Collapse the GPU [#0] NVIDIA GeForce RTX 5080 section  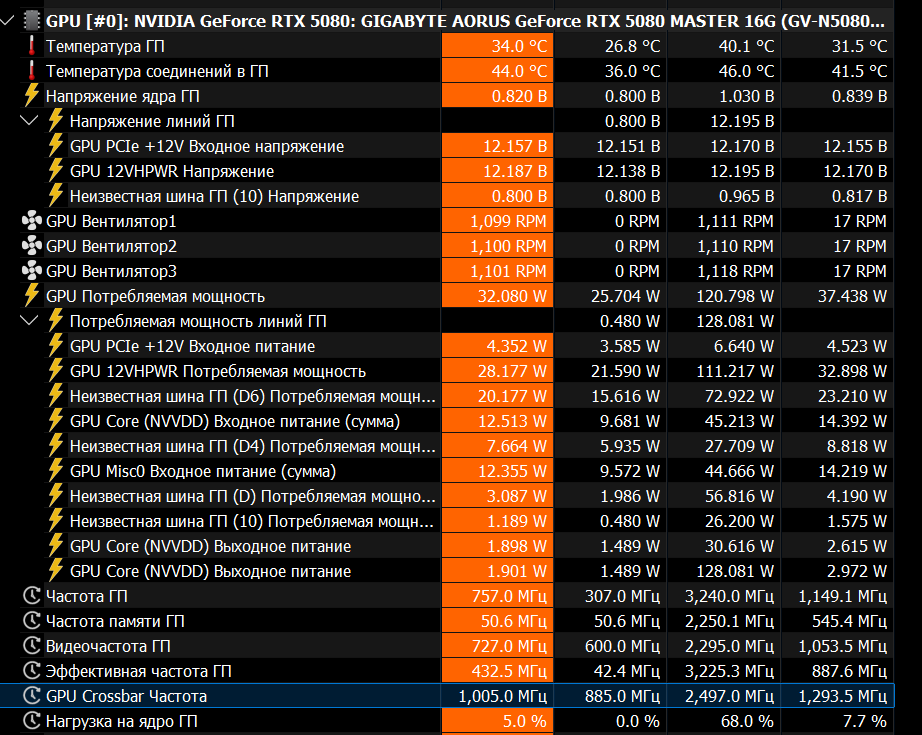(x=8, y=21)
